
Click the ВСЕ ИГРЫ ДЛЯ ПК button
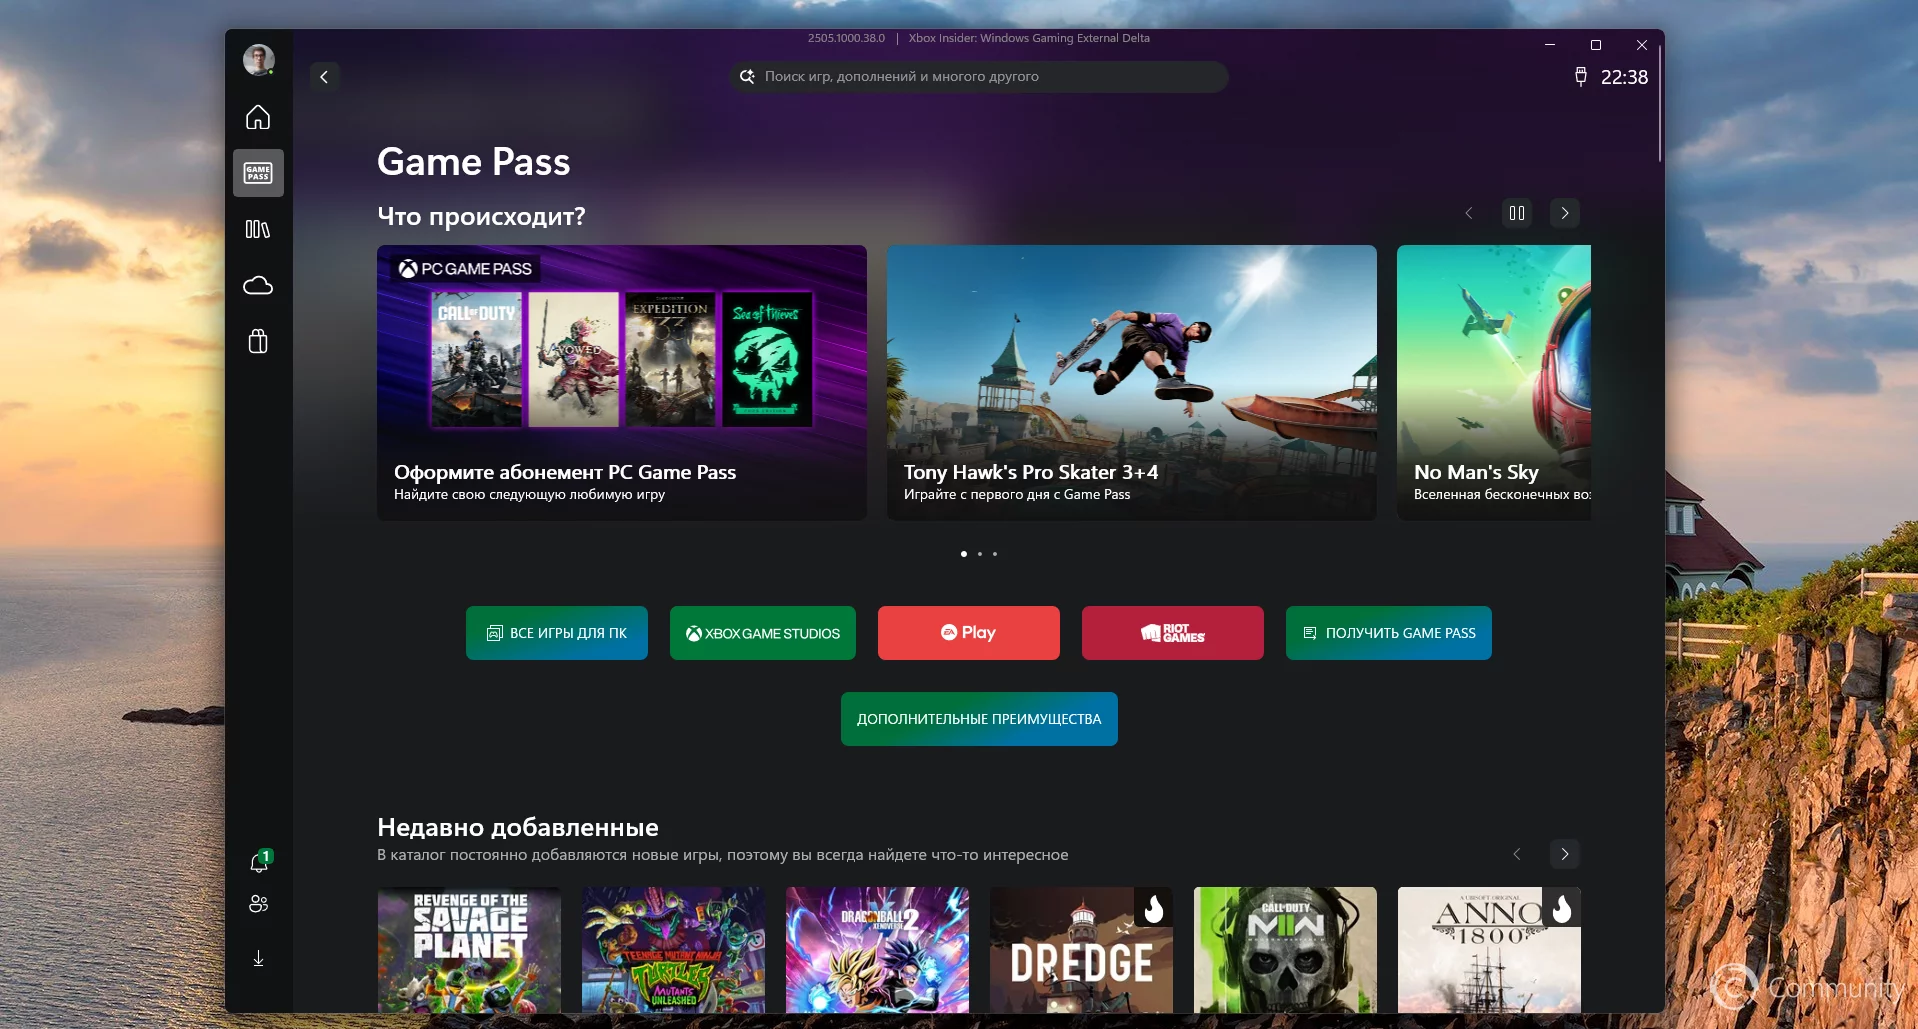click(x=557, y=633)
